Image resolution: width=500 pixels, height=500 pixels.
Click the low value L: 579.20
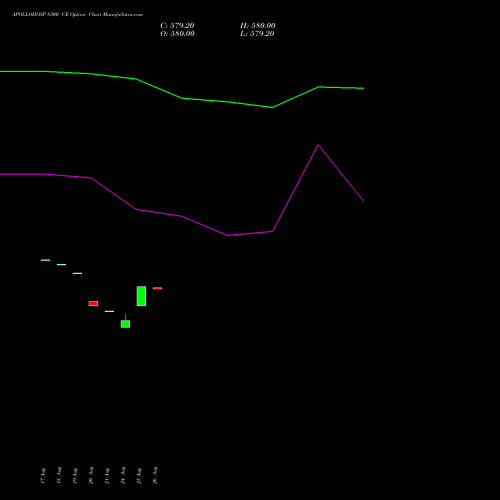pyautogui.click(x=257, y=34)
